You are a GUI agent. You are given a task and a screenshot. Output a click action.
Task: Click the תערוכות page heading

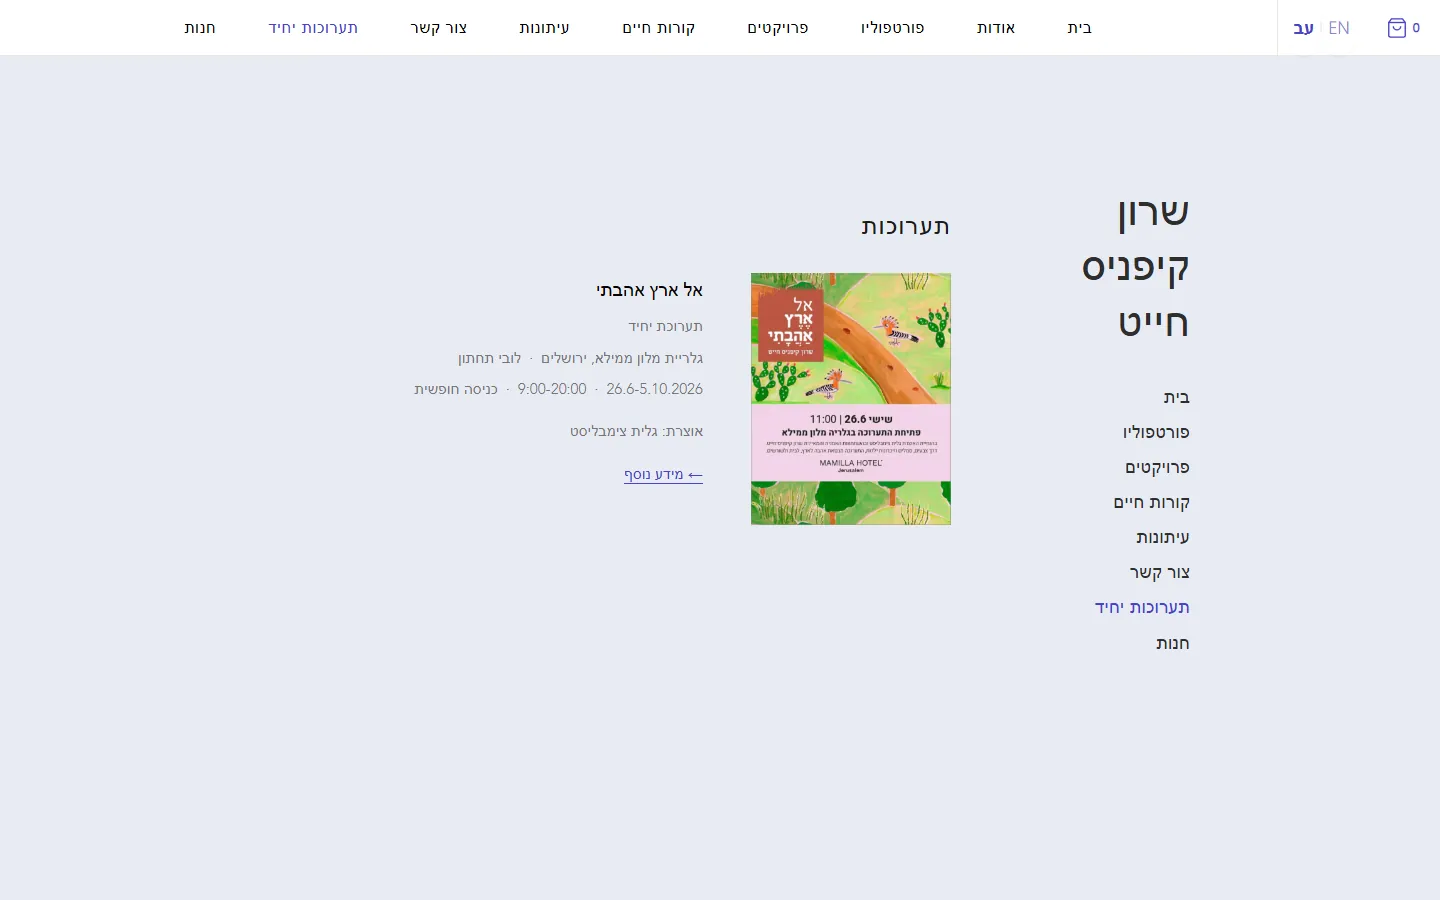pos(906,226)
